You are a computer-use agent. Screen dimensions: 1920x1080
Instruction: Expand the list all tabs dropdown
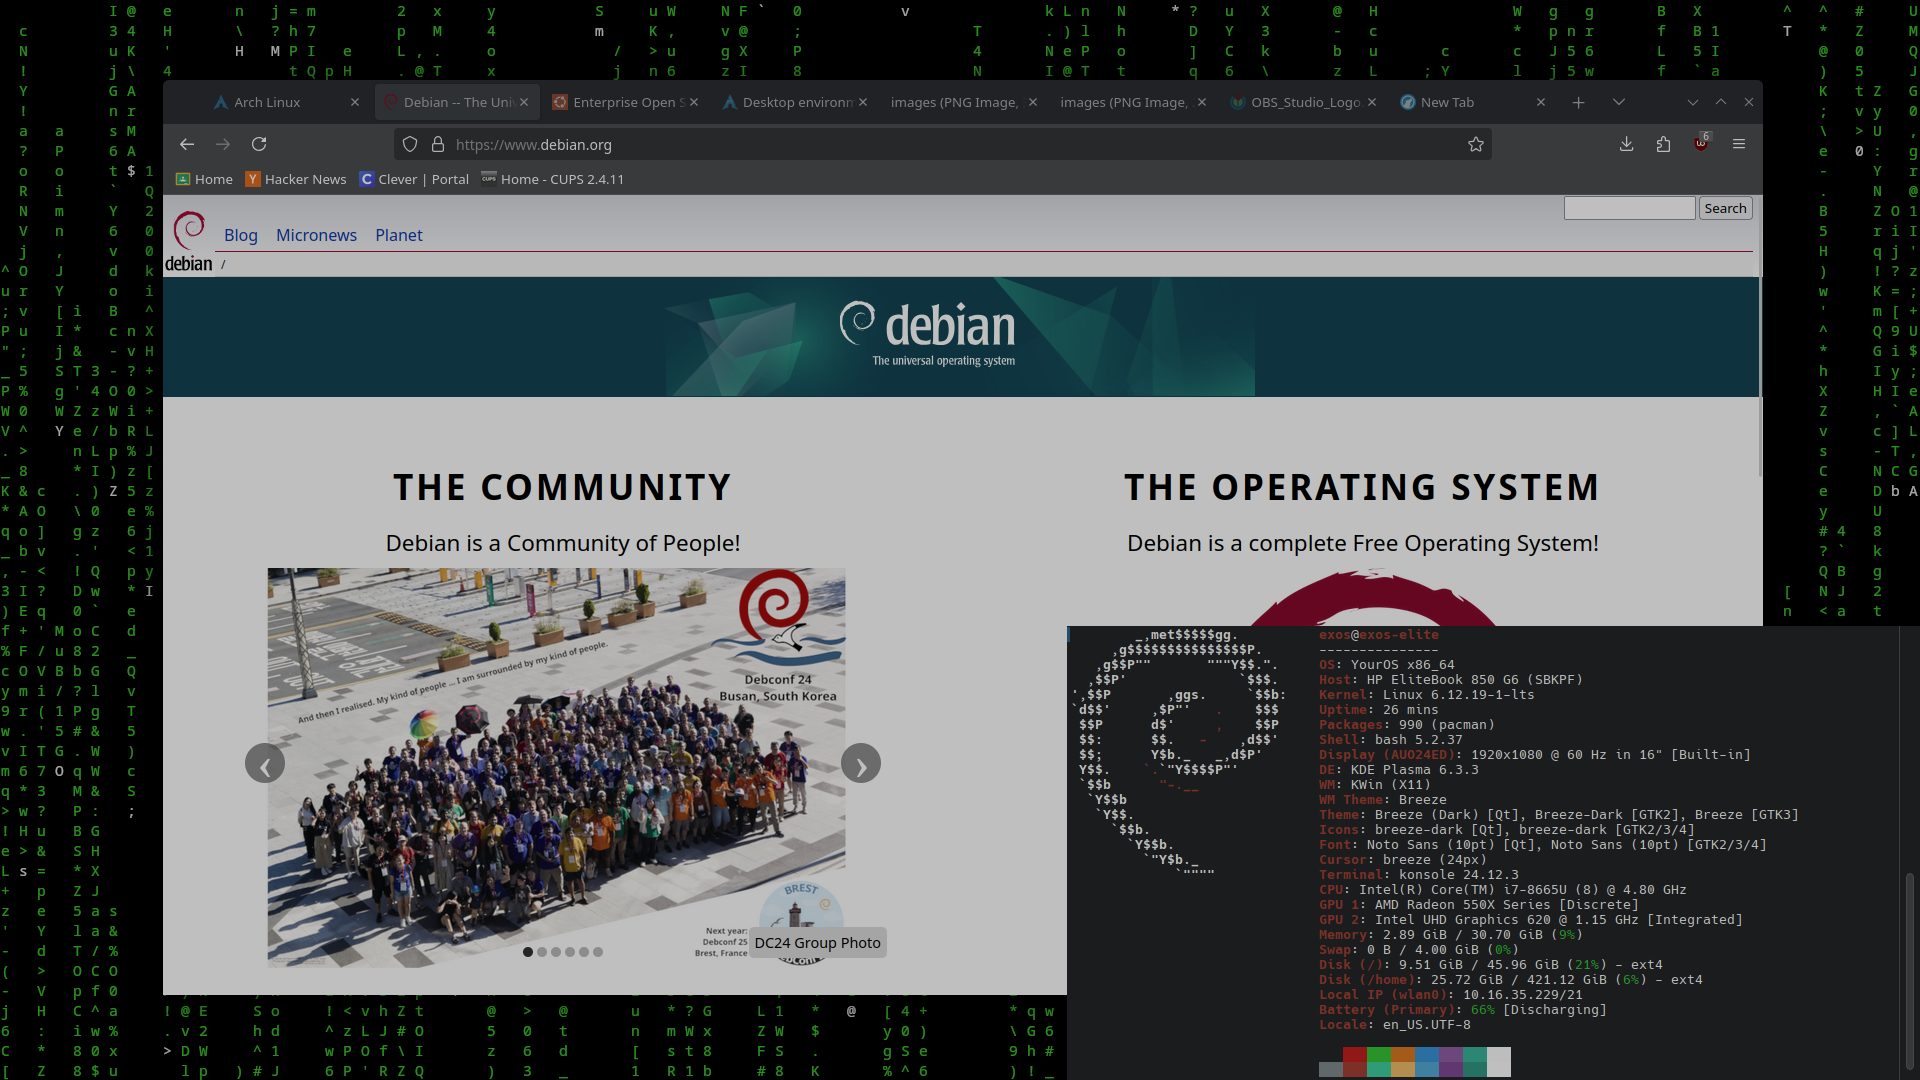[1619, 102]
